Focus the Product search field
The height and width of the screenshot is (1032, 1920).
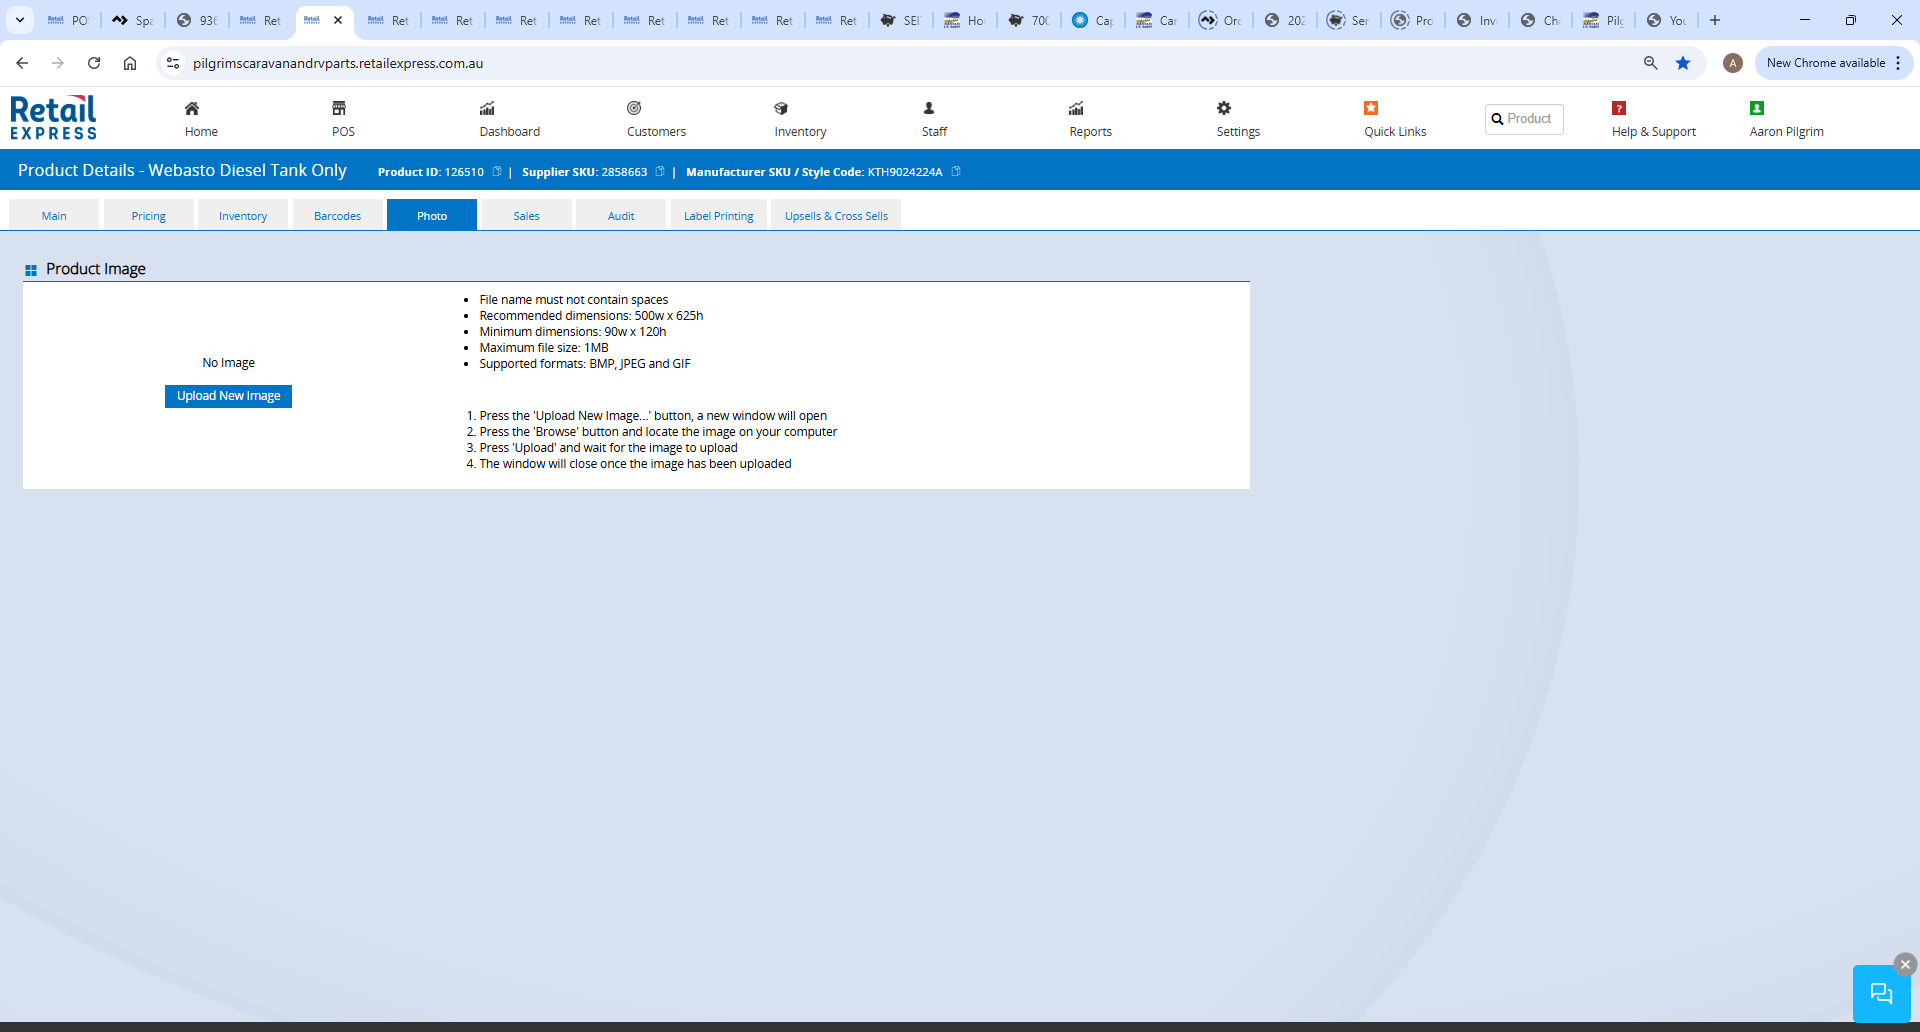1524,119
